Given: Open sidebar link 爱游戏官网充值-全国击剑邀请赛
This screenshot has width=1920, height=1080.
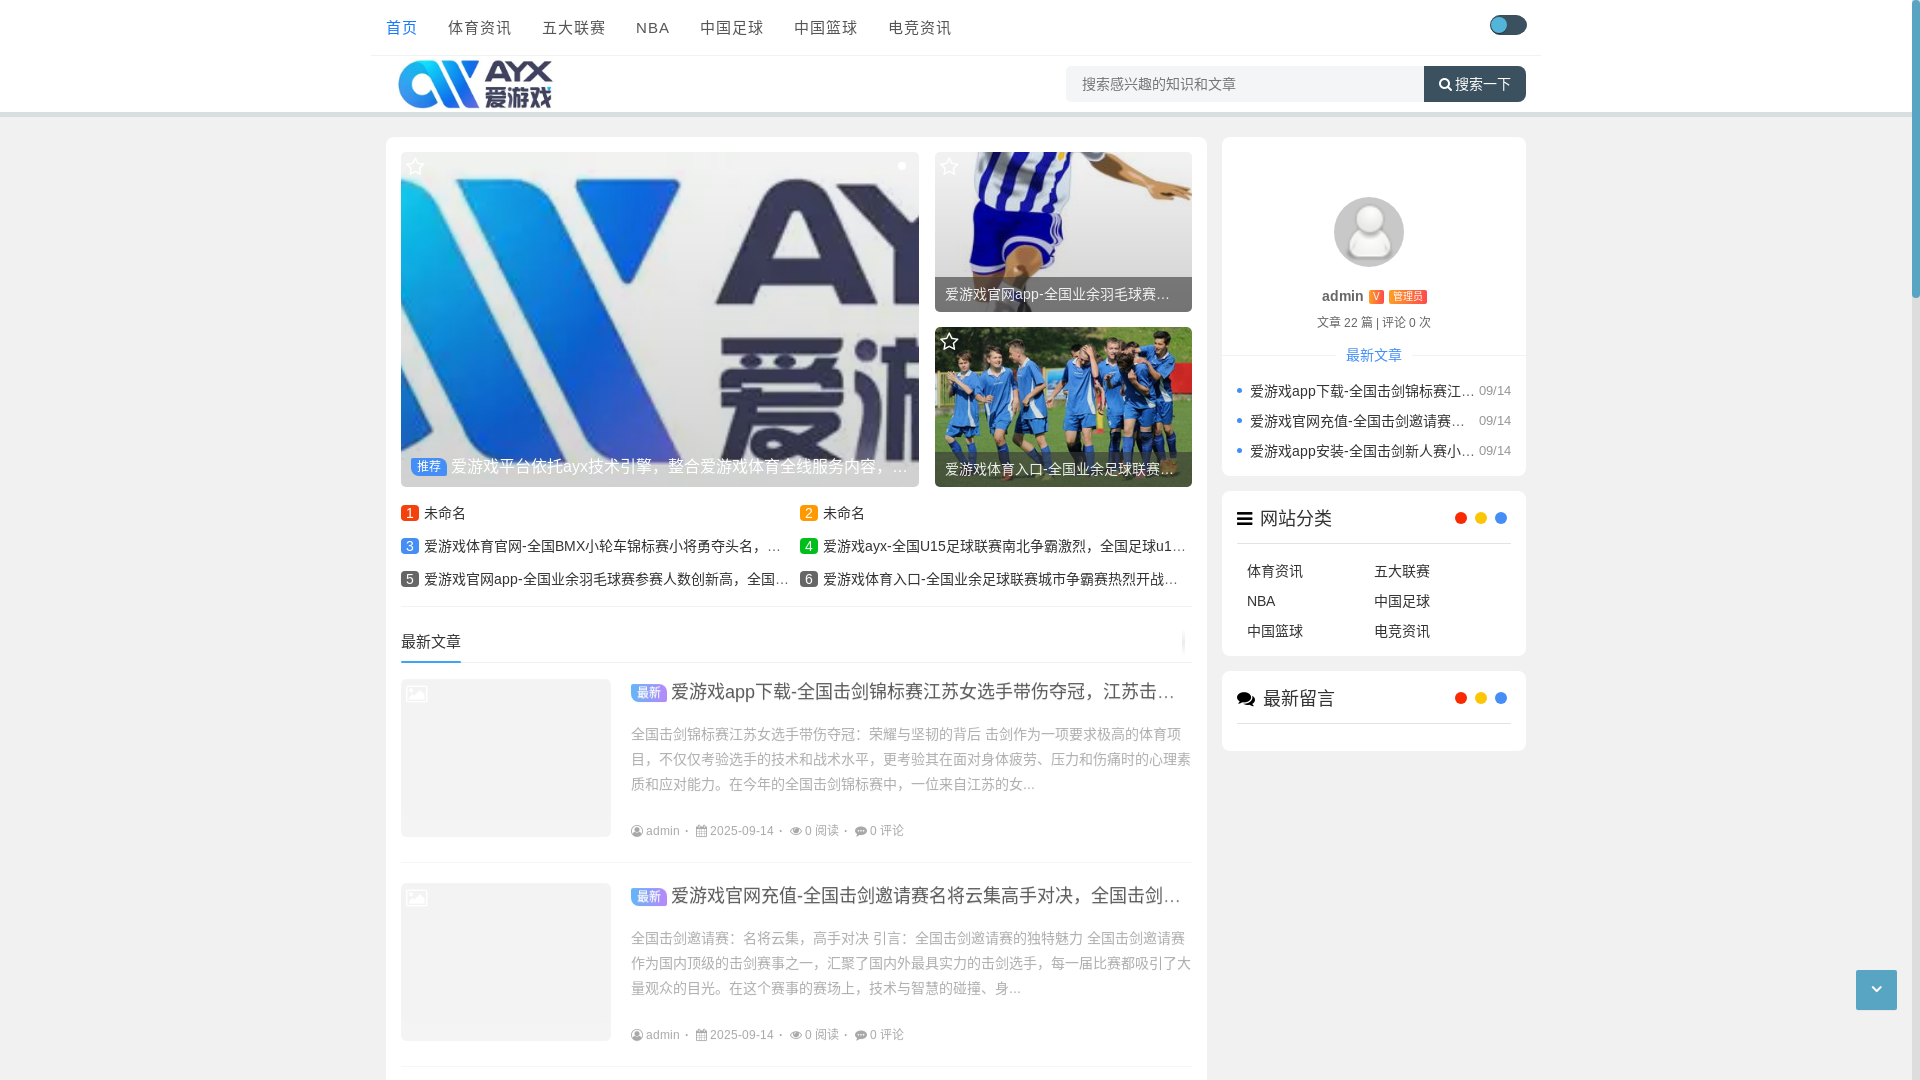Looking at the screenshot, I should 1358,421.
